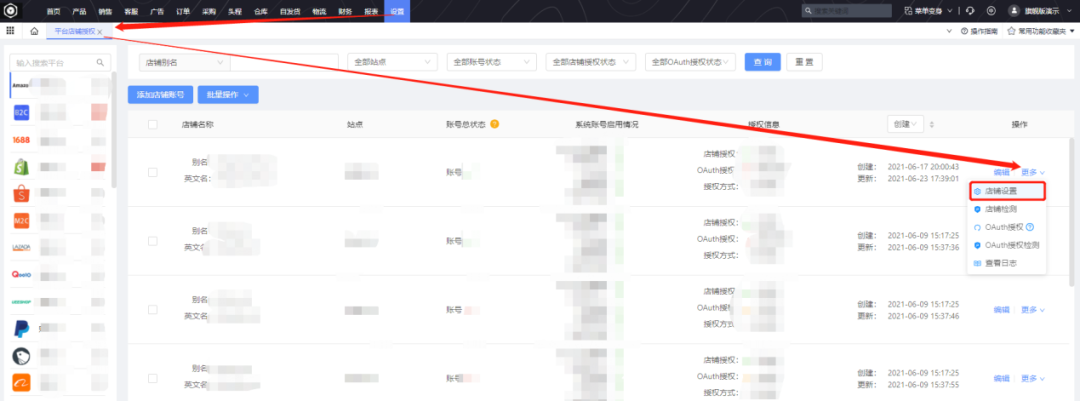This screenshot has width=1080, height=401.
Task: Click the 查询 search button
Action: pyautogui.click(x=761, y=62)
